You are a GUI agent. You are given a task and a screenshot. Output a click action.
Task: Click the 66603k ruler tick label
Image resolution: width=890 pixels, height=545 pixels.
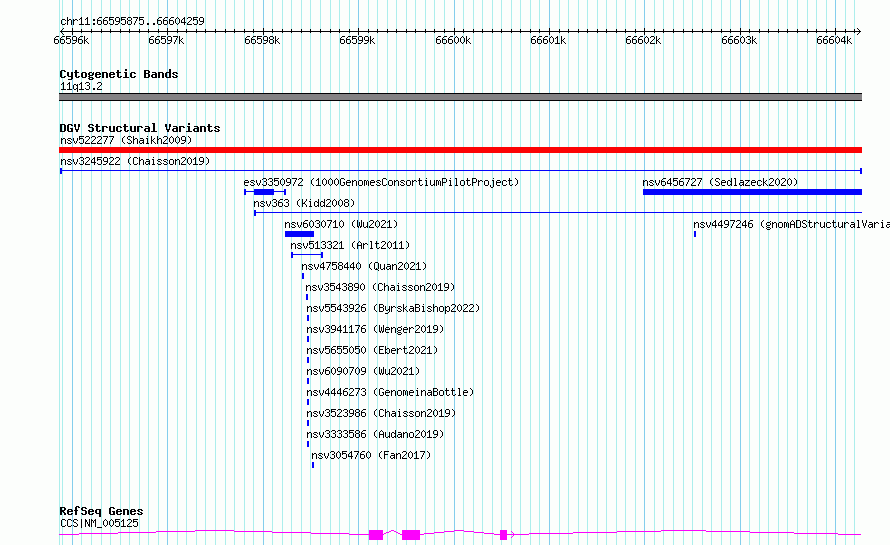point(739,40)
